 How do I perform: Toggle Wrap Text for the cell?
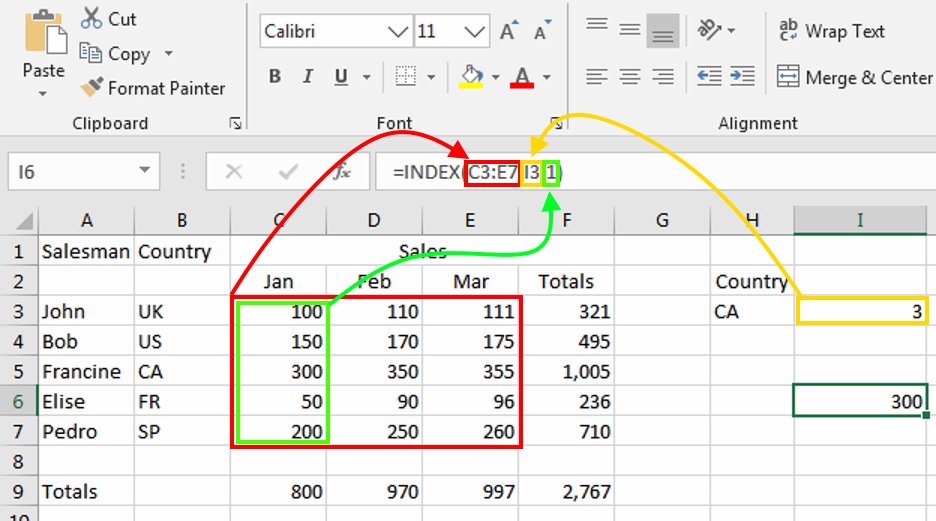tap(831, 31)
